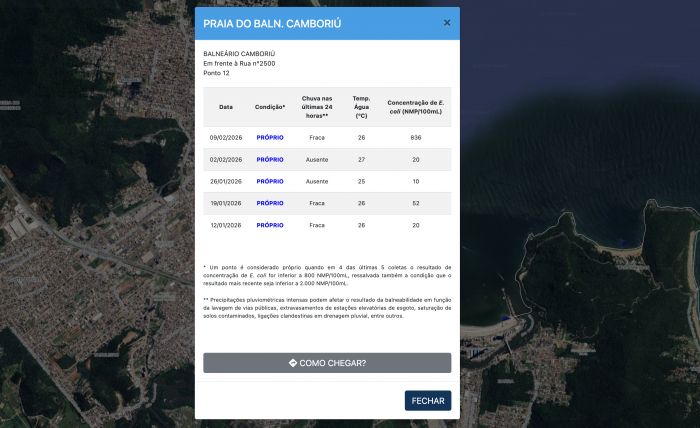
Task: Click the Temp. Água (°C) column header
Action: pos(361,106)
